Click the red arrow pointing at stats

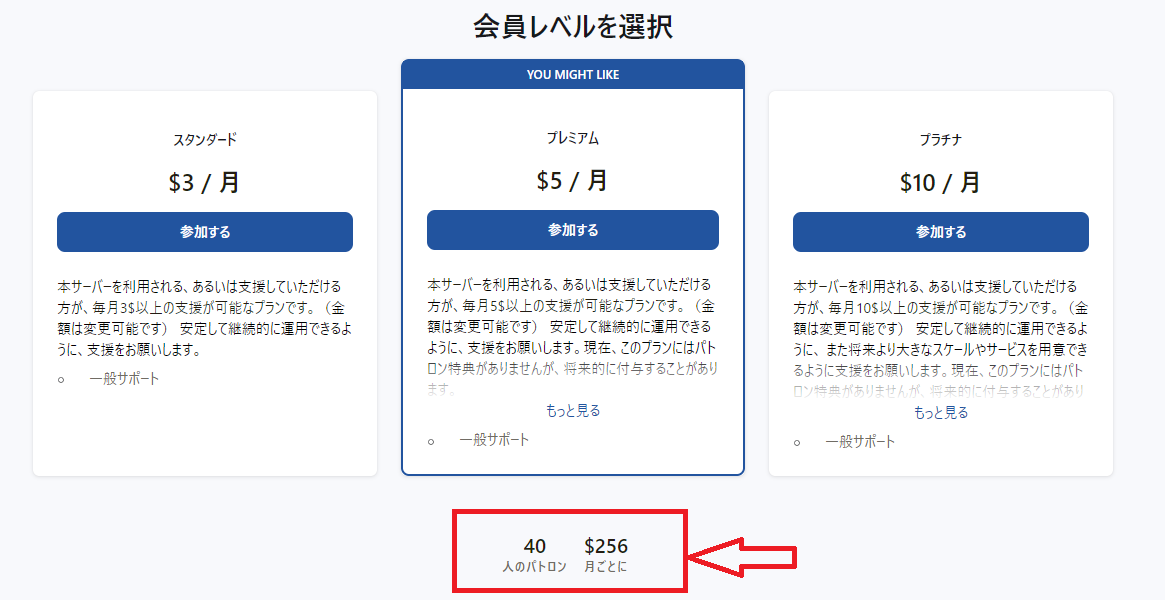click(x=744, y=557)
